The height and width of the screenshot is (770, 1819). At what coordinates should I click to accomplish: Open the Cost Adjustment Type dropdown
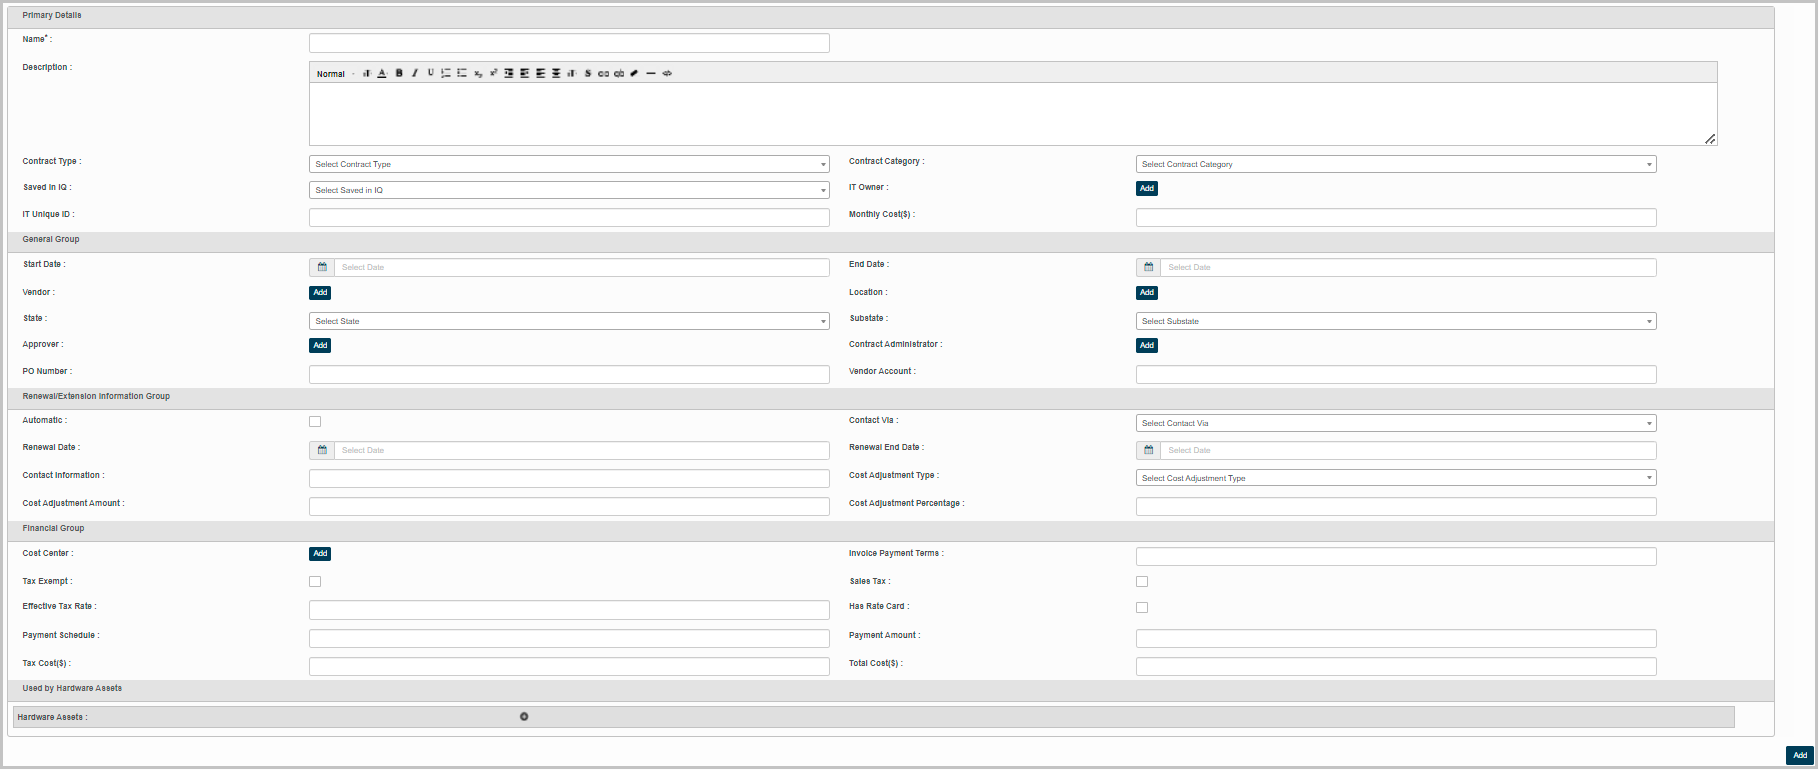coord(1395,478)
